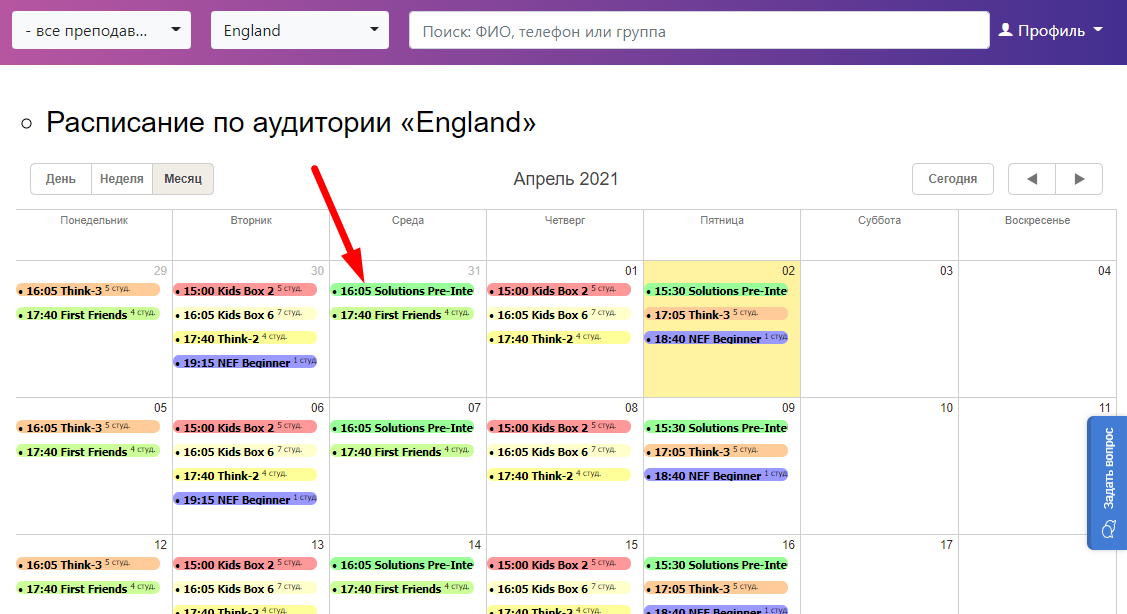This screenshot has width=1127, height=614.
Task: Open 17:40 Think-2 event on April 01
Action: point(559,338)
